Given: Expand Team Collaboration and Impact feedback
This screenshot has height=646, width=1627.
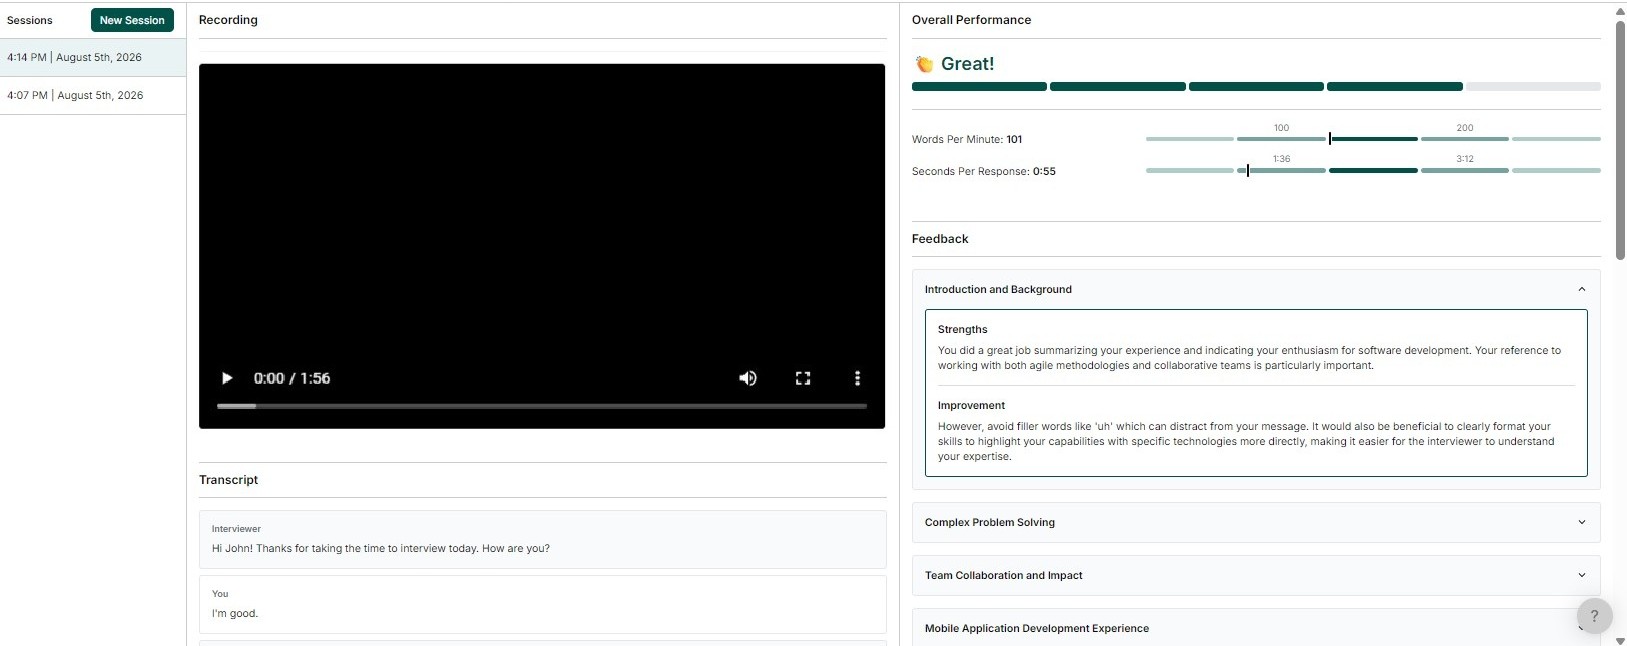Looking at the screenshot, I should pos(1256,575).
